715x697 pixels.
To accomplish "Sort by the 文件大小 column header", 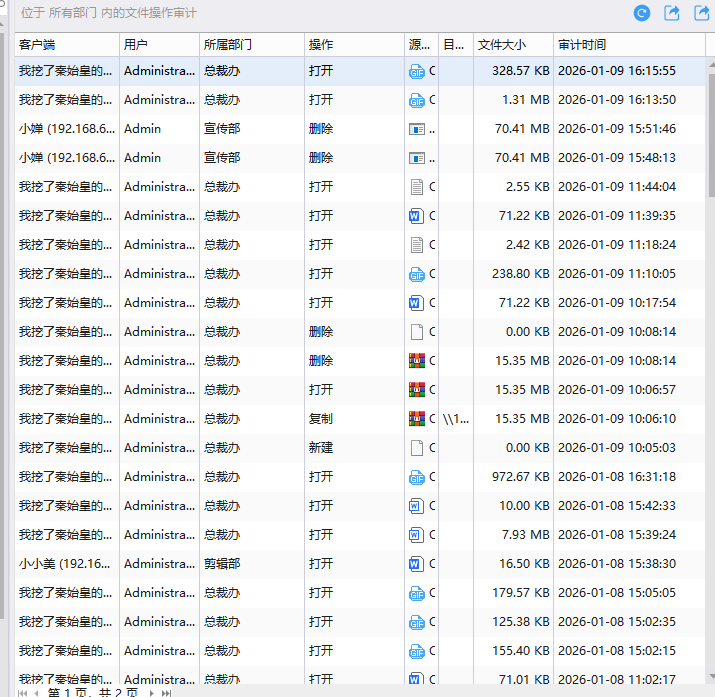I will pyautogui.click(x=512, y=45).
